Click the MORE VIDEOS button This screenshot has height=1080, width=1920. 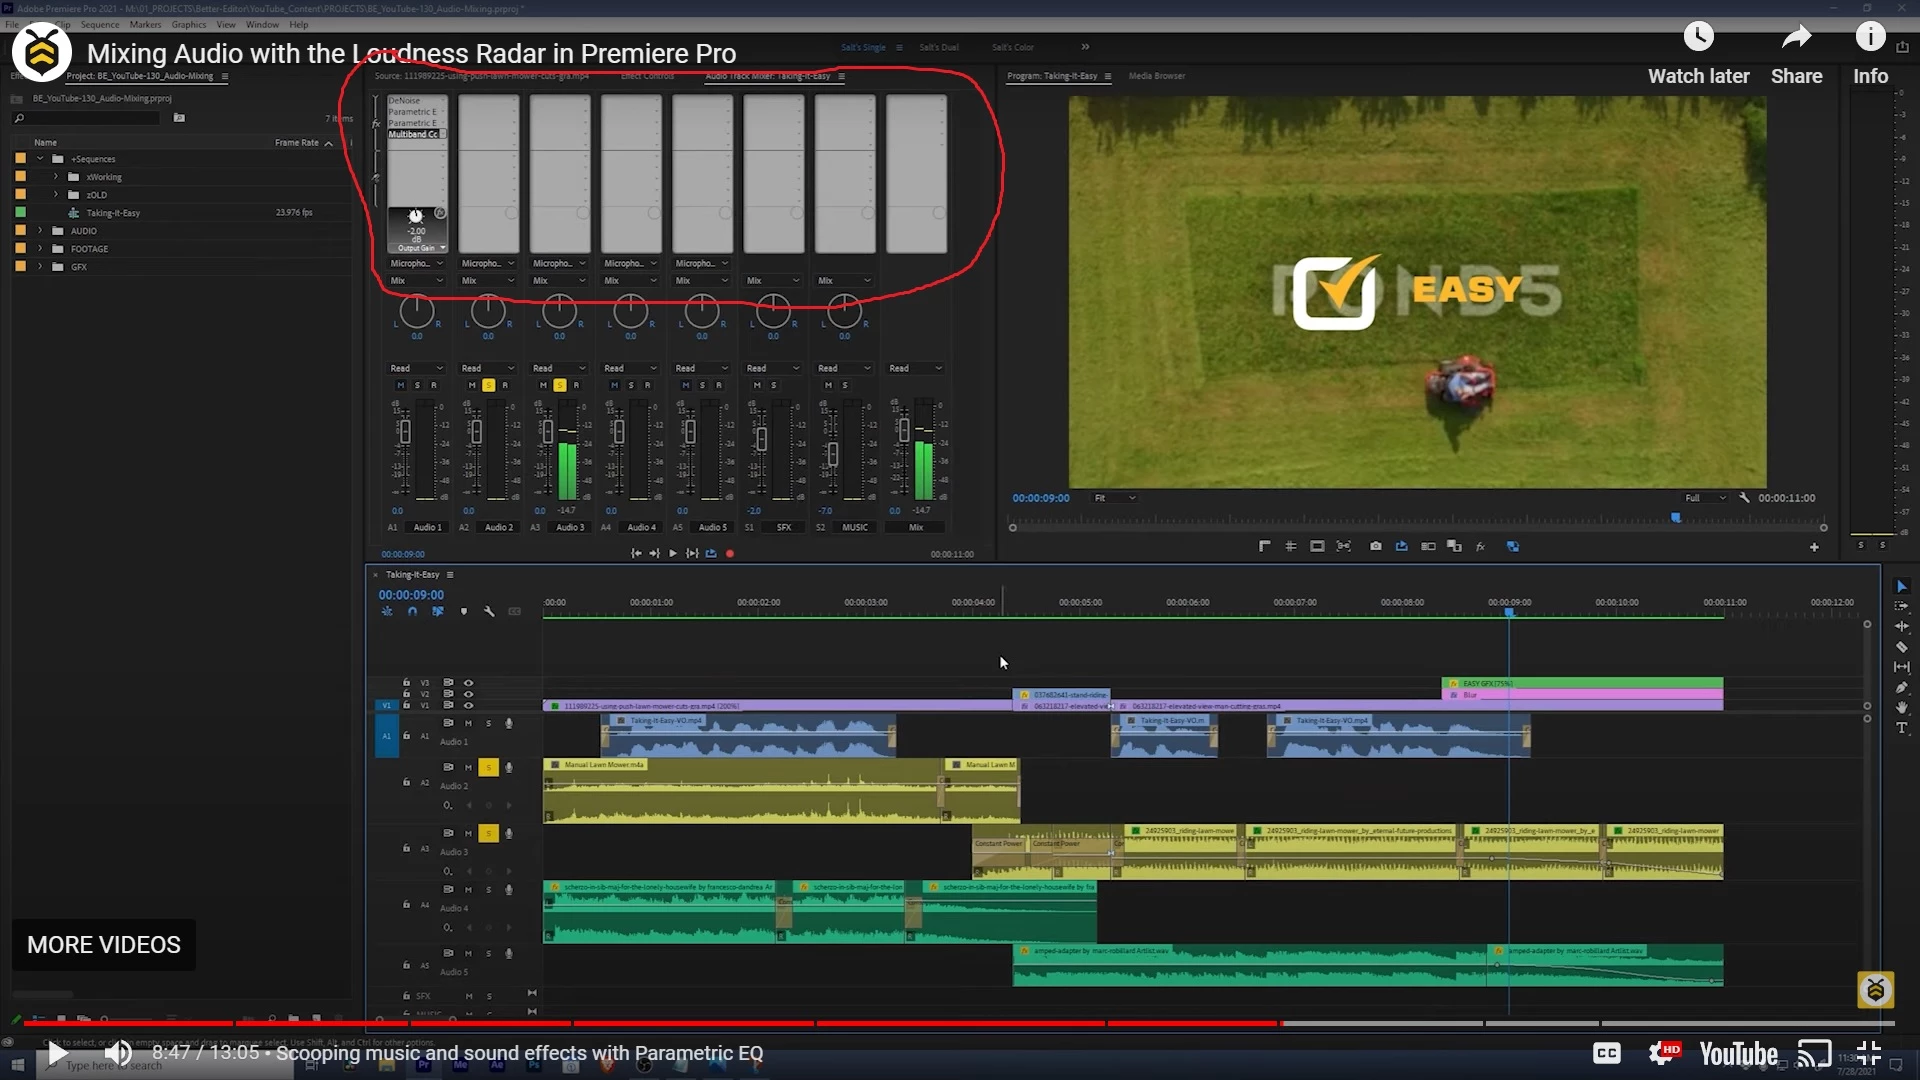[x=104, y=945]
